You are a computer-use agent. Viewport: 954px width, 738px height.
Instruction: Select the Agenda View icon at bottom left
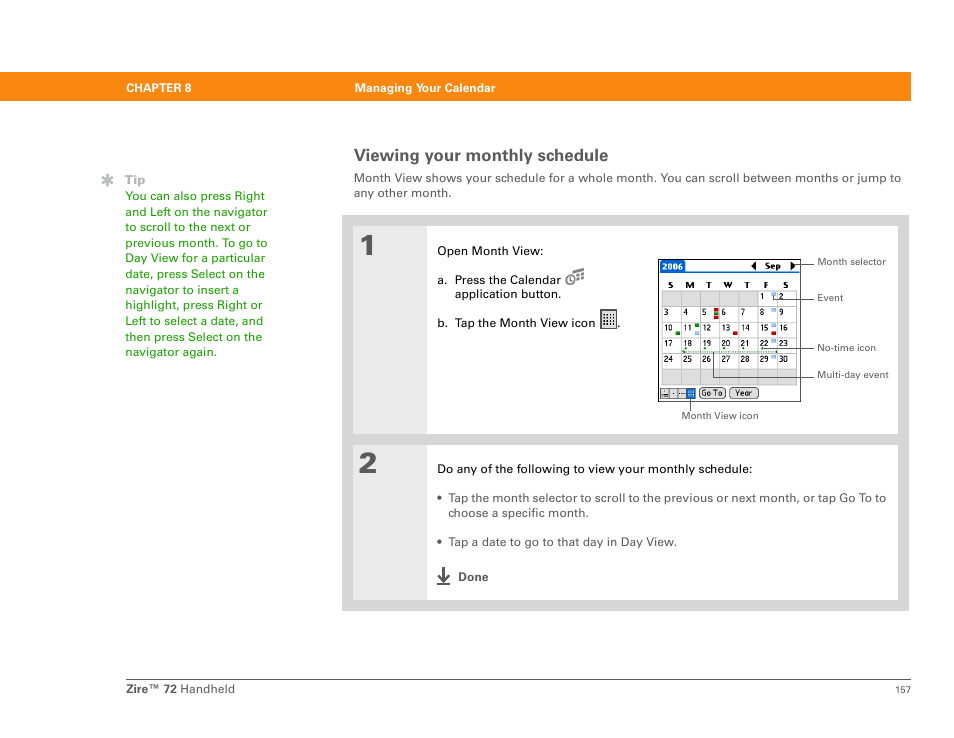tap(665, 394)
